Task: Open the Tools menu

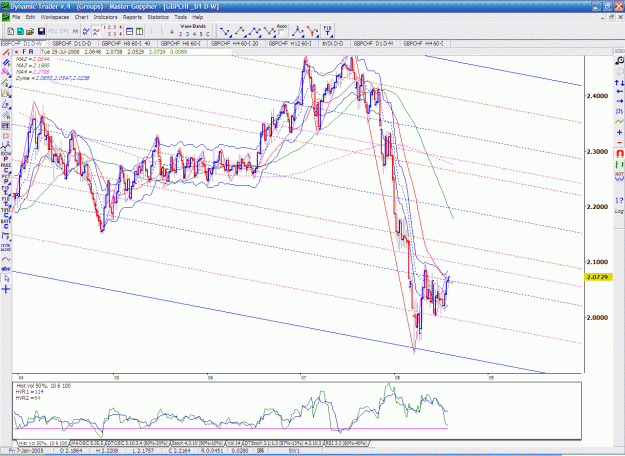Action: [180, 17]
